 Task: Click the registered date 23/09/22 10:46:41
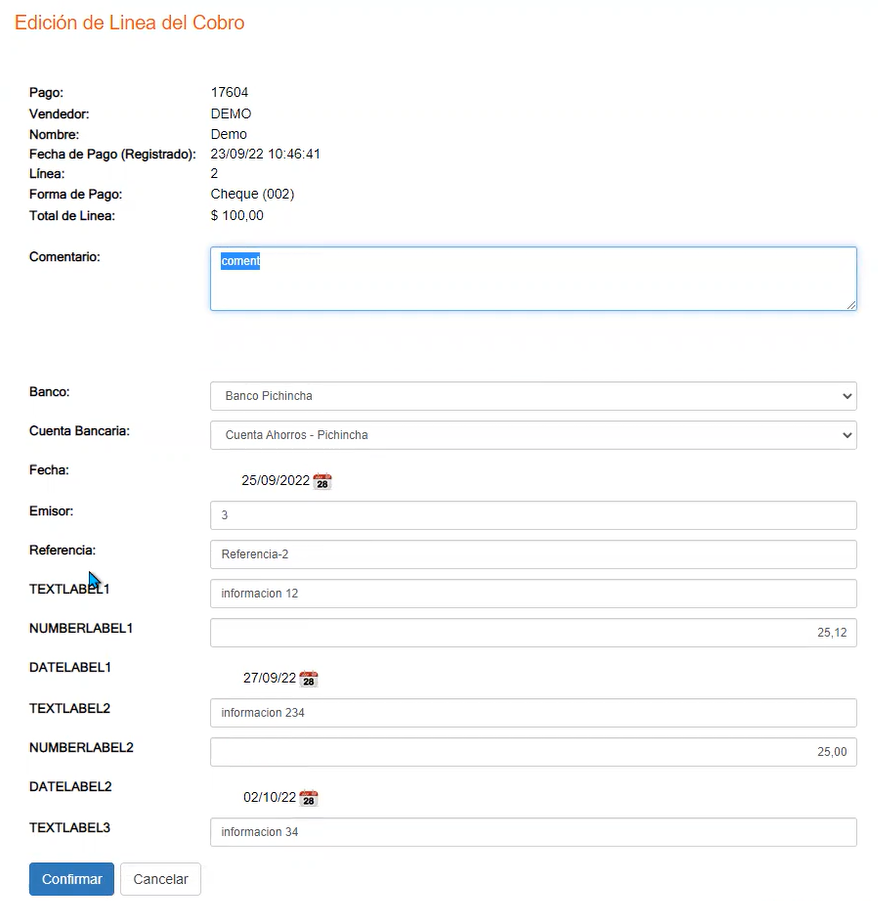click(x=265, y=154)
